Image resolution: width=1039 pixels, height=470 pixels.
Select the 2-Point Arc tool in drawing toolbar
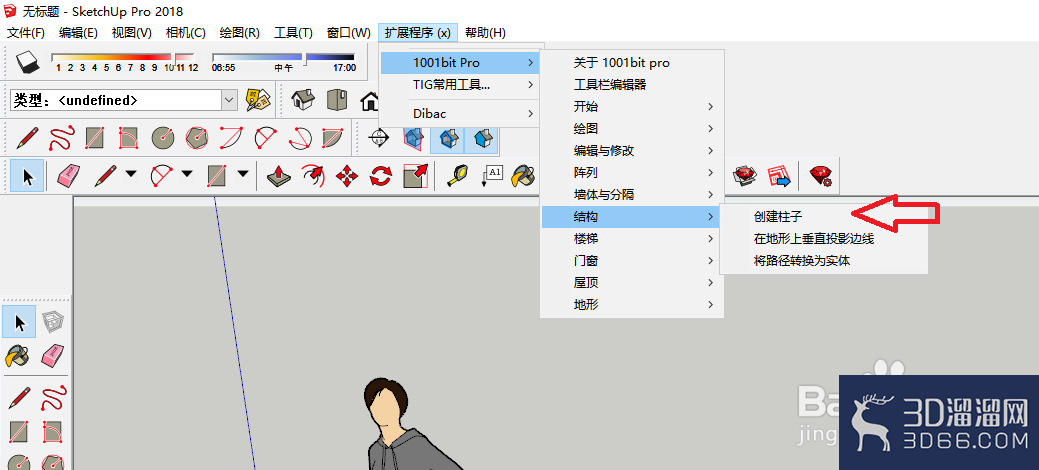265,138
